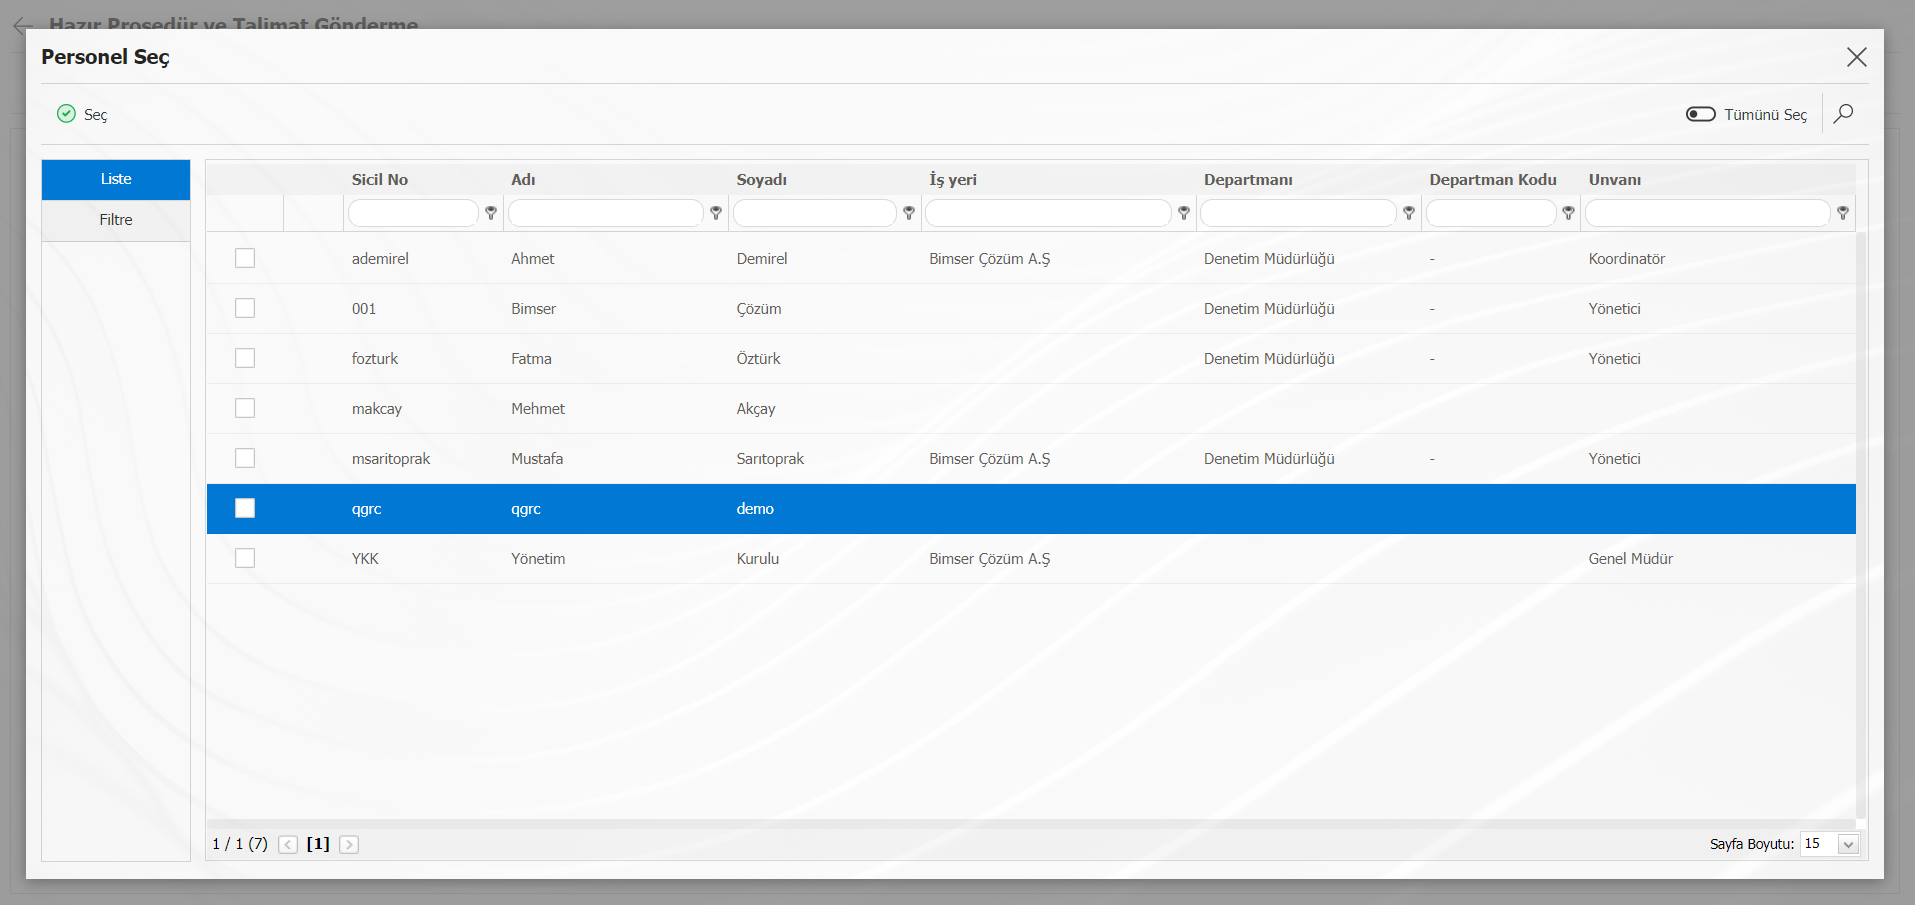Check the 001 Bimser row checkbox
Screen dimensions: 1915x905
[245, 308]
